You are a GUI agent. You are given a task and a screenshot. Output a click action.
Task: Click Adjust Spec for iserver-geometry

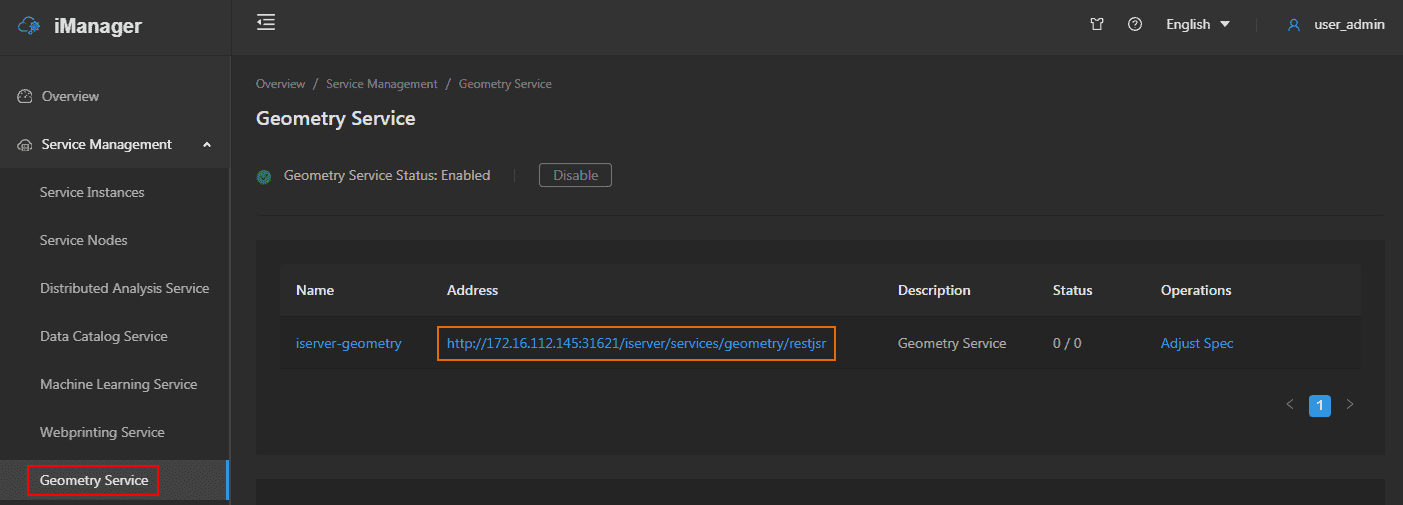(1197, 343)
